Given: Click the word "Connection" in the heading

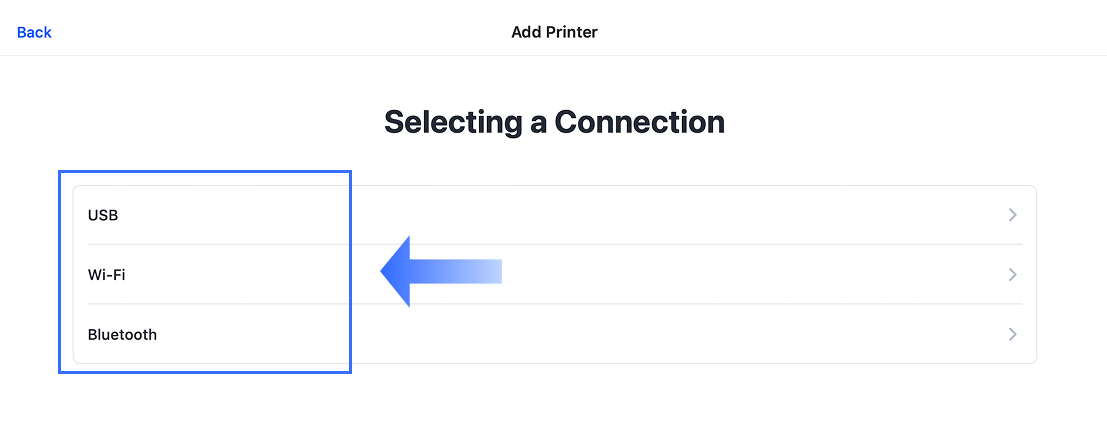Looking at the screenshot, I should 640,122.
